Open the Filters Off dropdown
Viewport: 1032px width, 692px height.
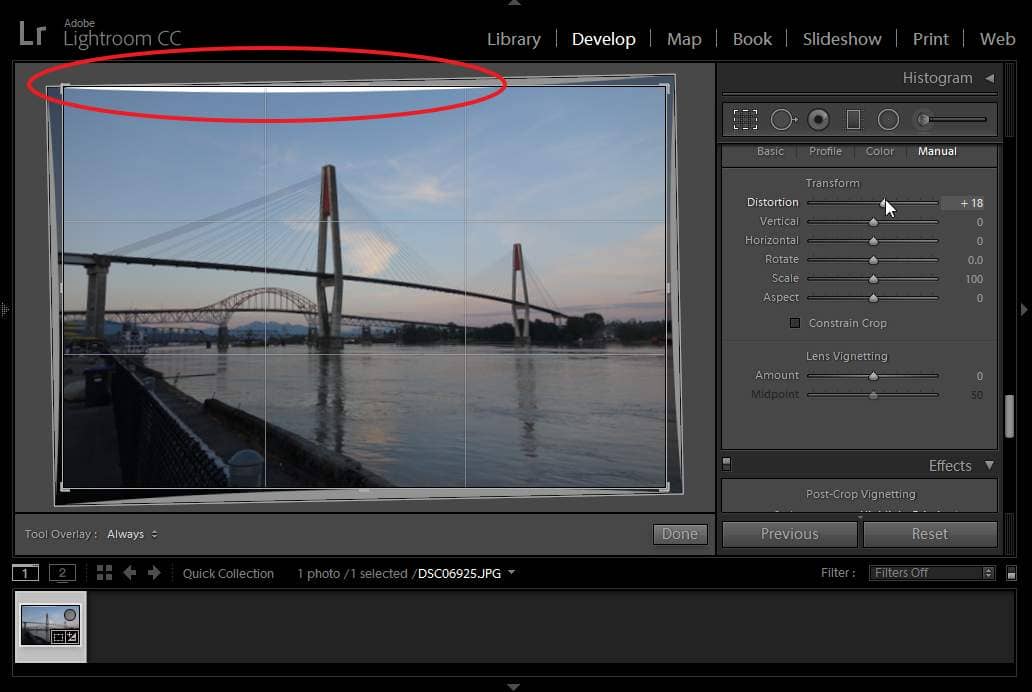click(931, 573)
